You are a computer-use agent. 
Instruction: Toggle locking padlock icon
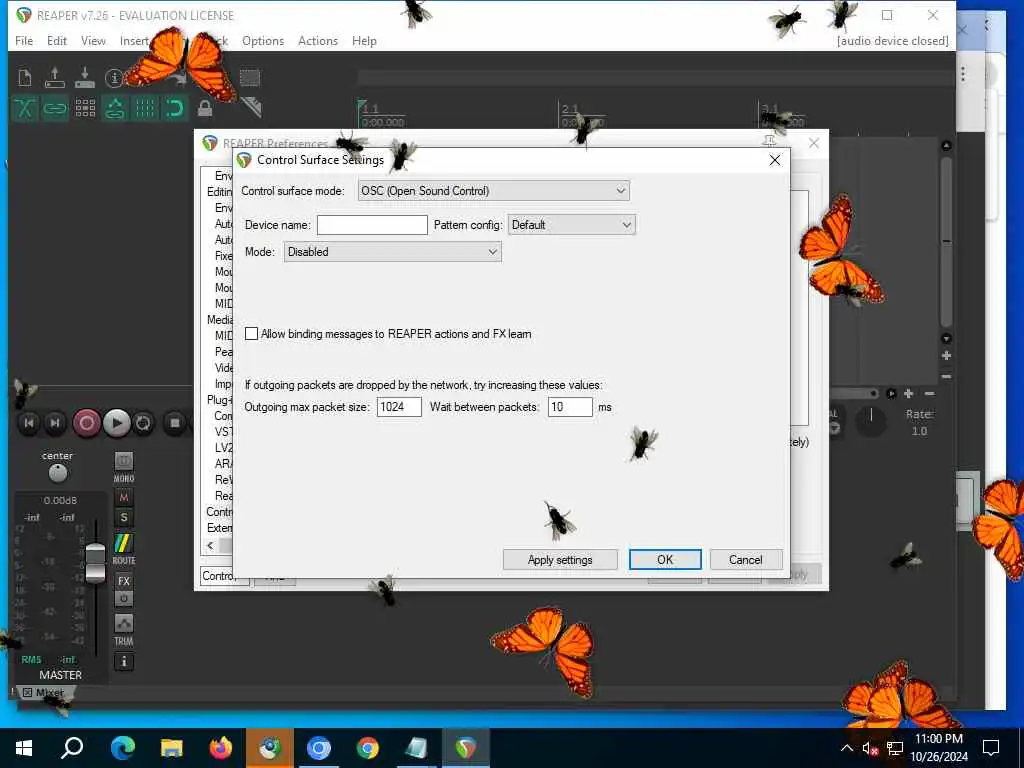pyautogui.click(x=205, y=108)
